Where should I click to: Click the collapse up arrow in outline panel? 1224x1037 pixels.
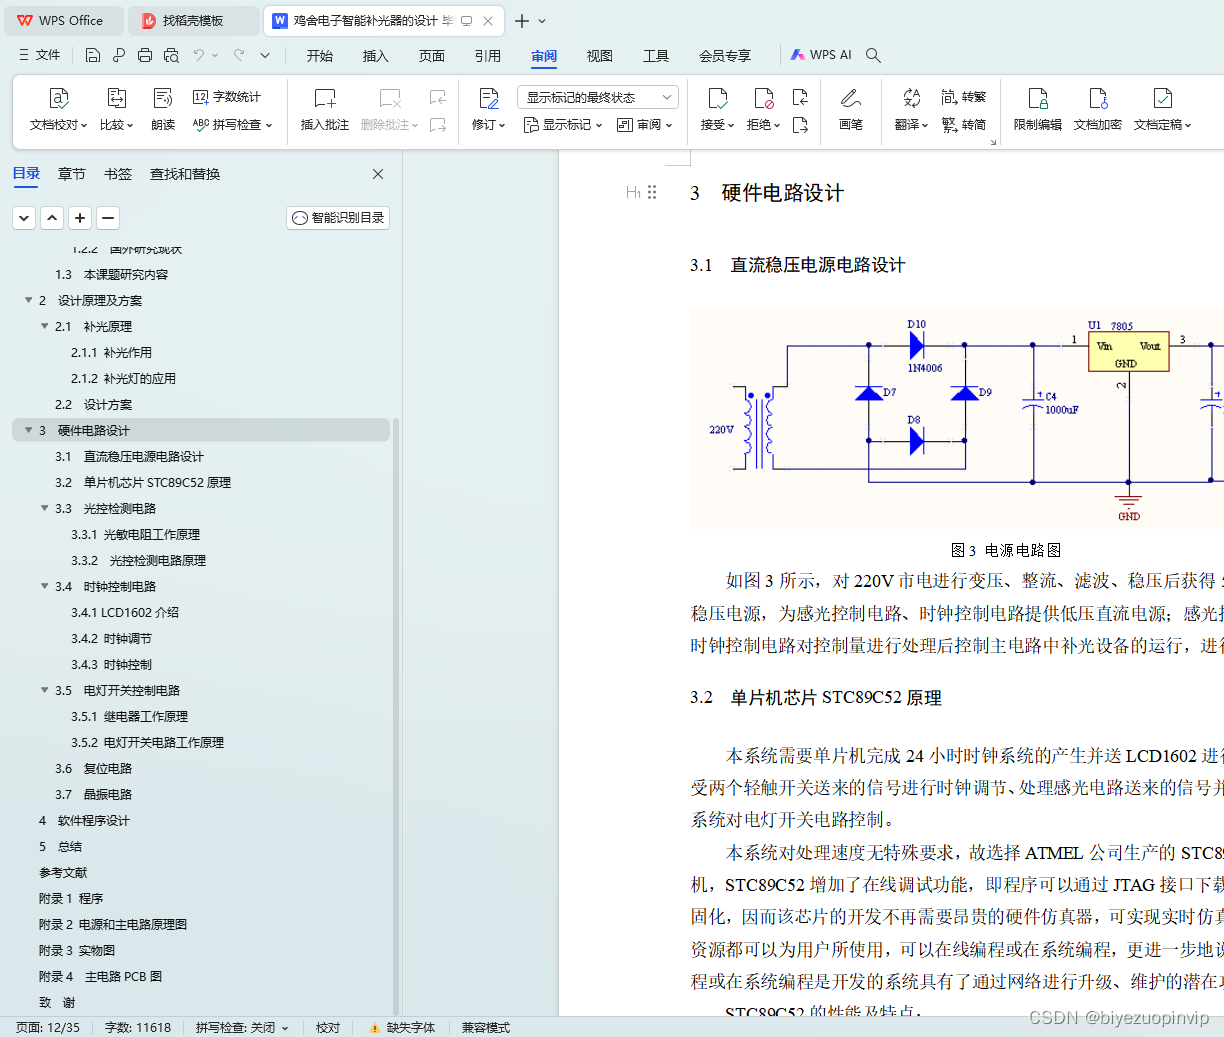(x=52, y=218)
